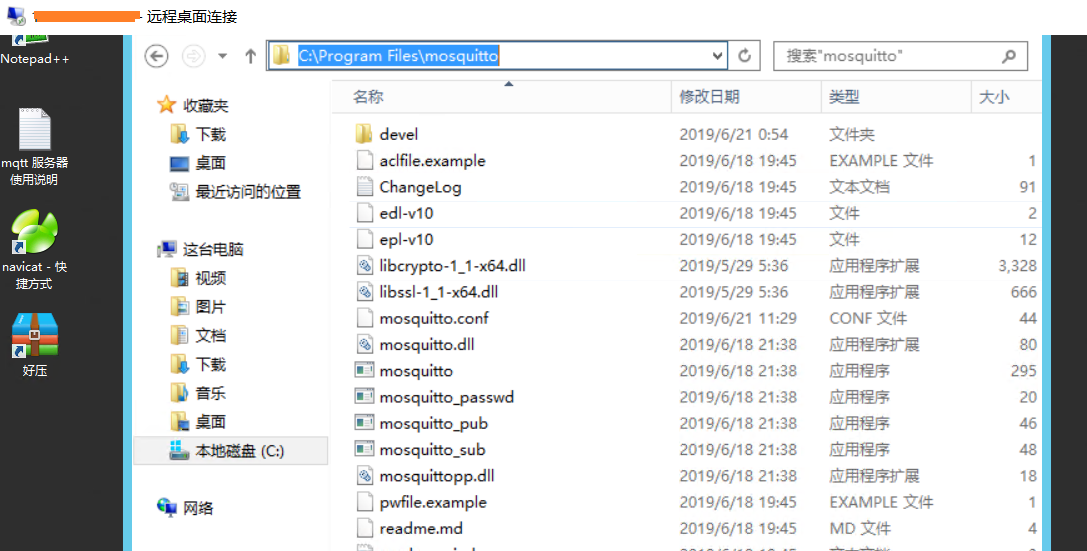Image resolution: width=1087 pixels, height=551 pixels.
Task: Sort files by 名称 column
Action: pyautogui.click(x=368, y=97)
